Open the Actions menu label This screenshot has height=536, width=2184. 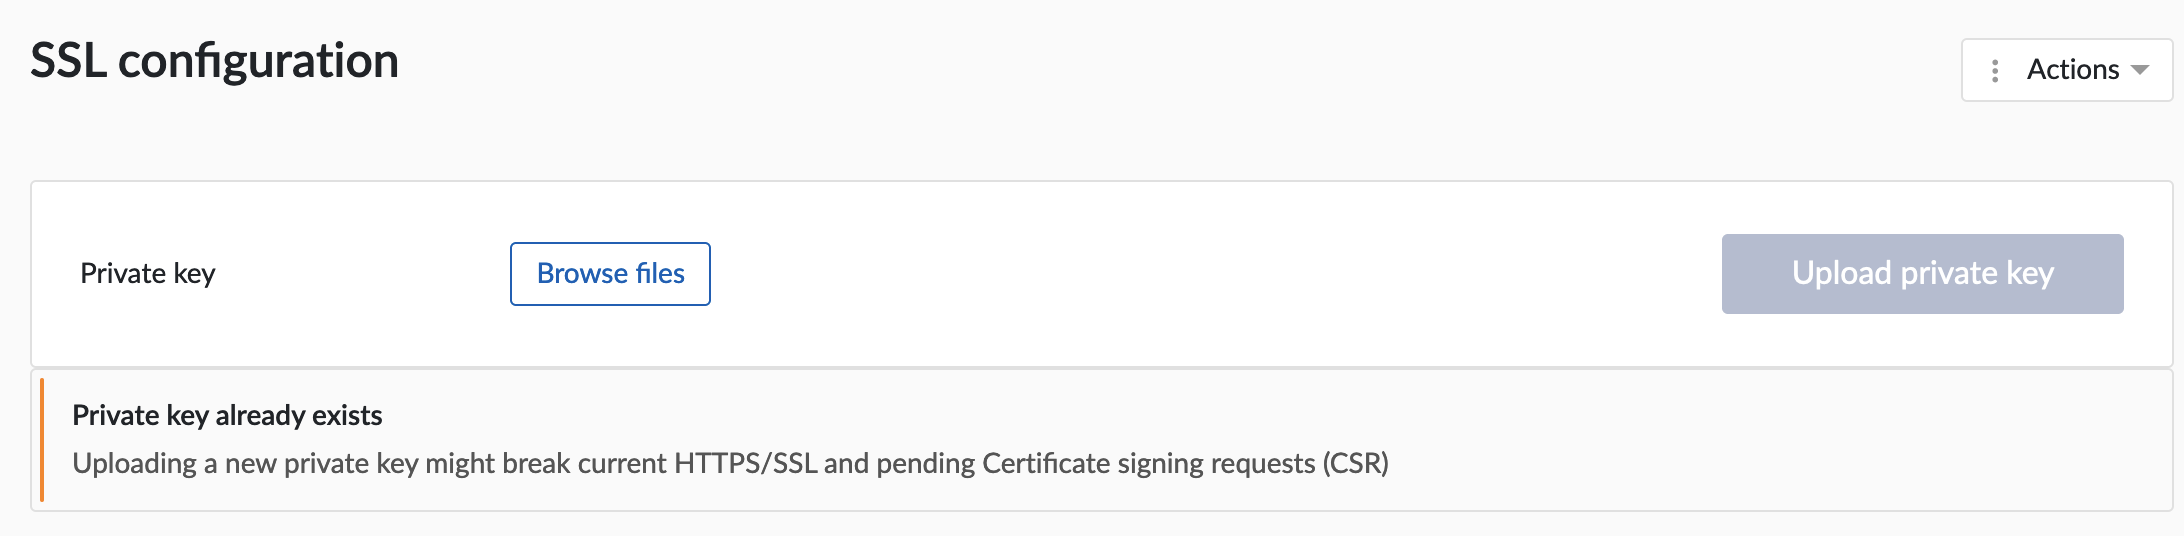tap(2072, 70)
